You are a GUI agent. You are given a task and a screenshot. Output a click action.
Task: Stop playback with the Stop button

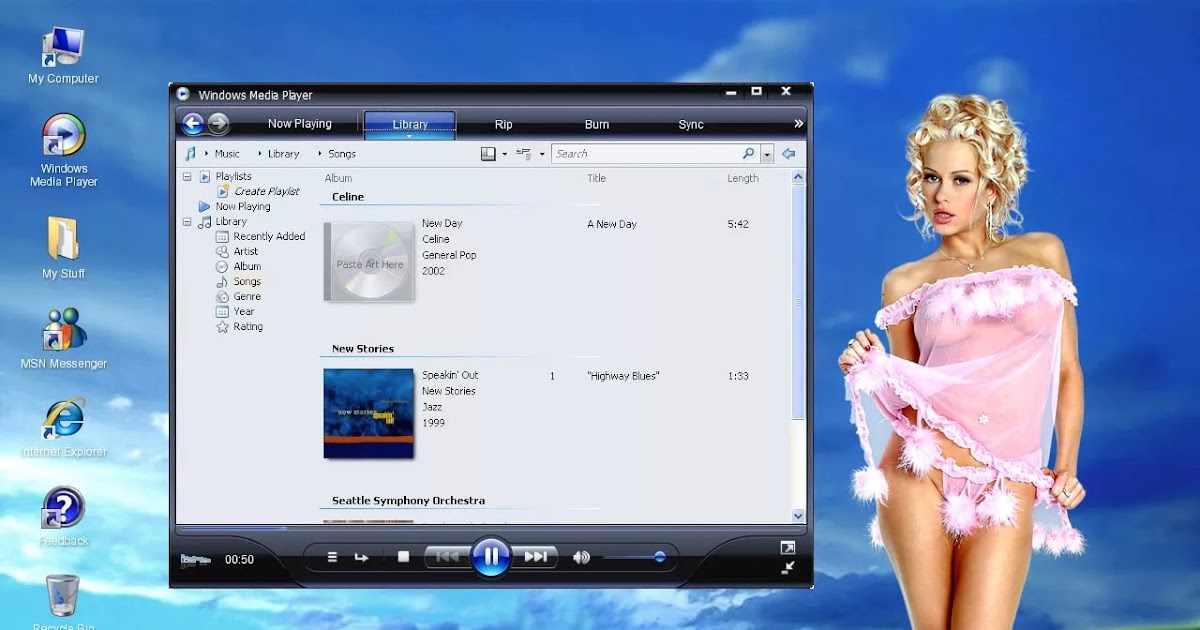403,557
